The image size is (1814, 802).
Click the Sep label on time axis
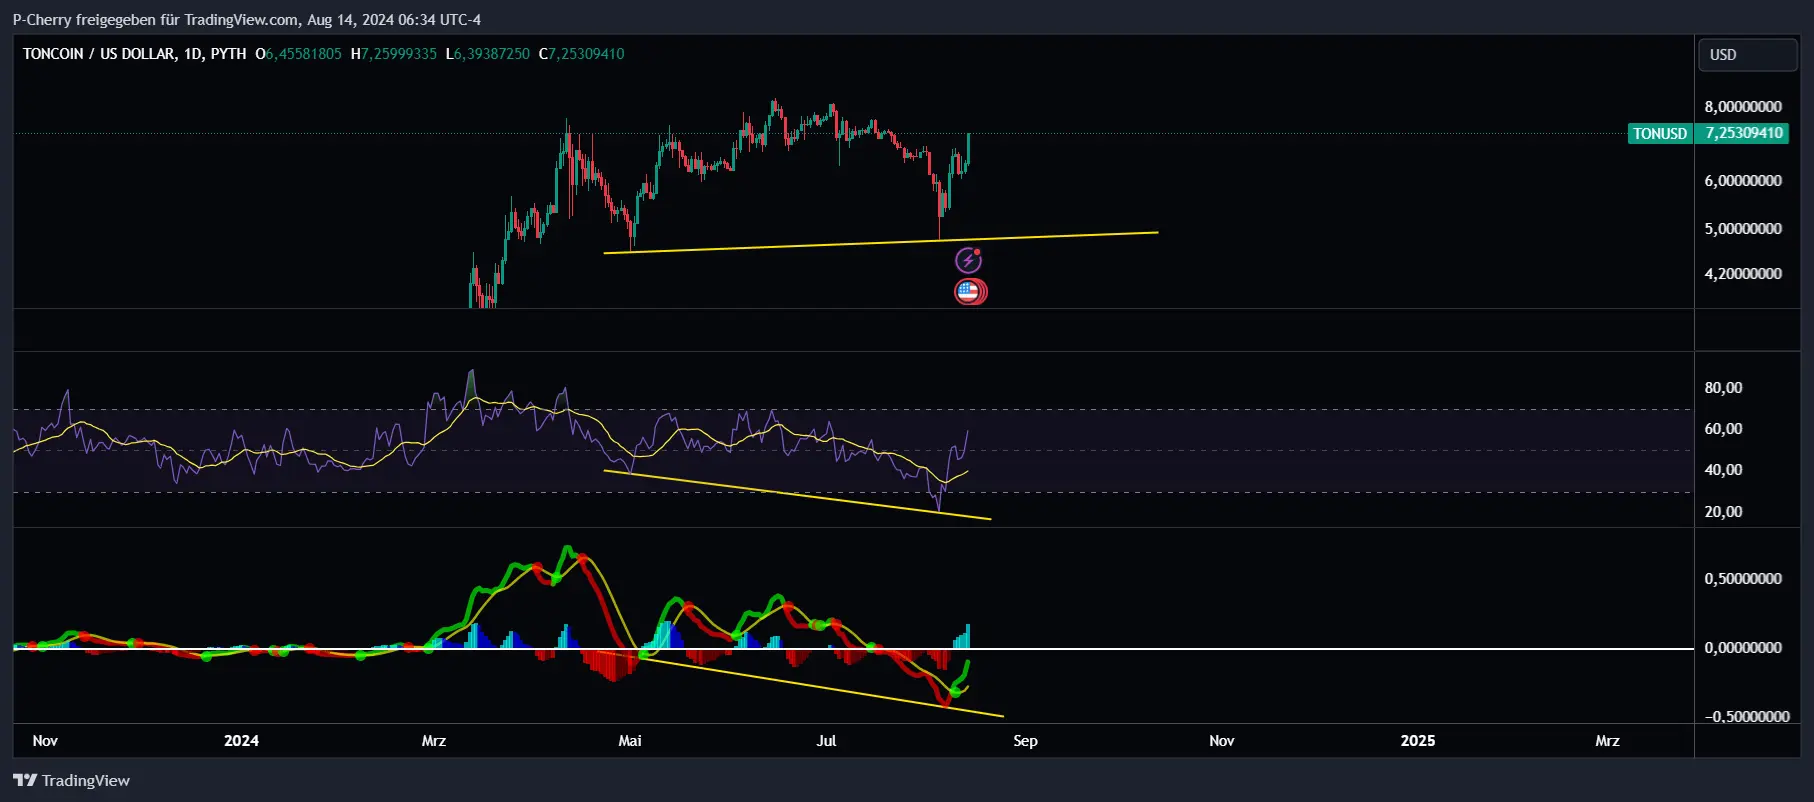pos(1025,741)
